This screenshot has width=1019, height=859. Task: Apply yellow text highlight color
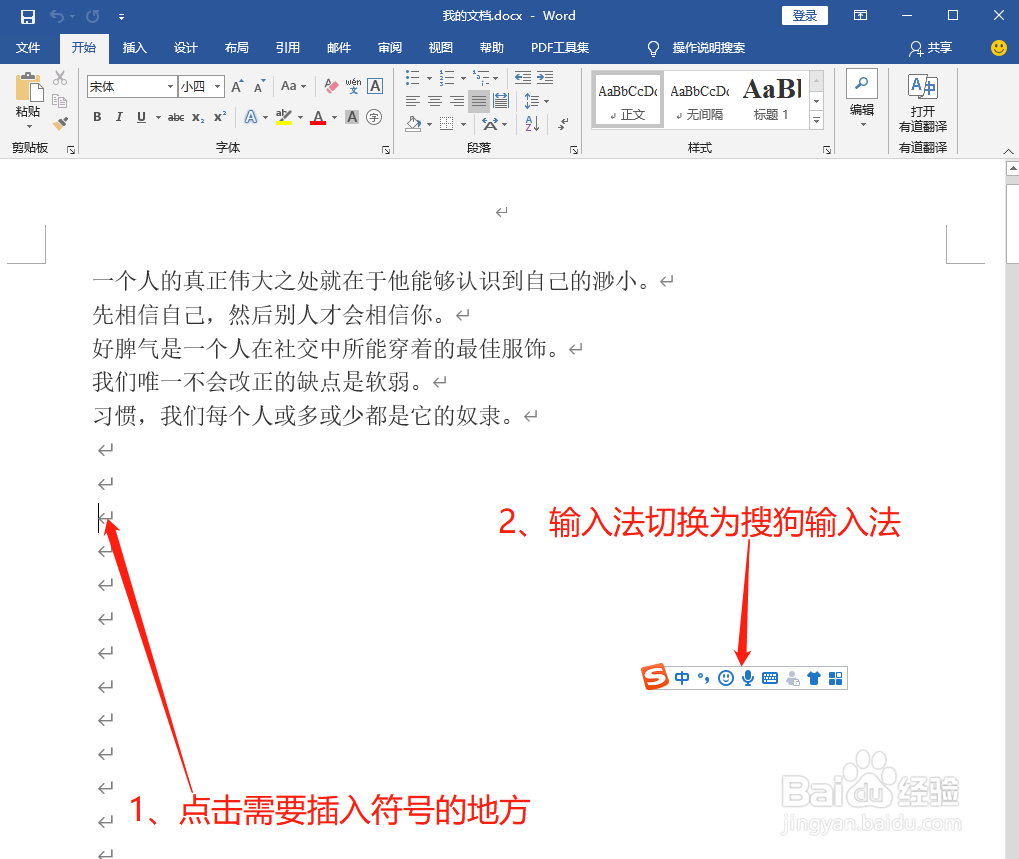pos(283,118)
